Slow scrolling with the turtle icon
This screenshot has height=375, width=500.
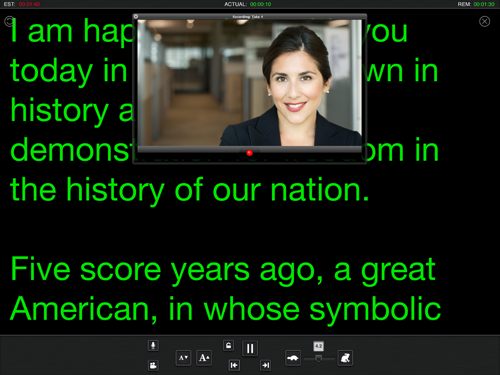[293, 358]
